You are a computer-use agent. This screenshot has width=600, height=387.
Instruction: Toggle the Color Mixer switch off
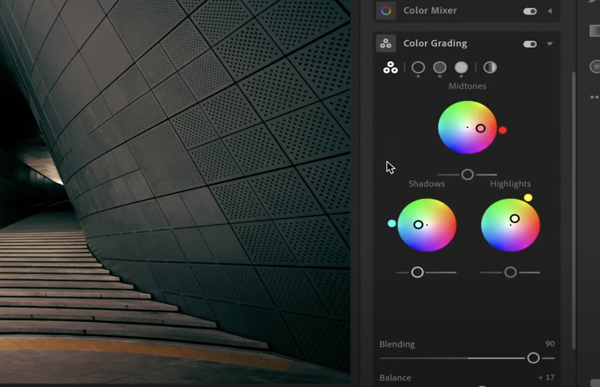coord(530,11)
